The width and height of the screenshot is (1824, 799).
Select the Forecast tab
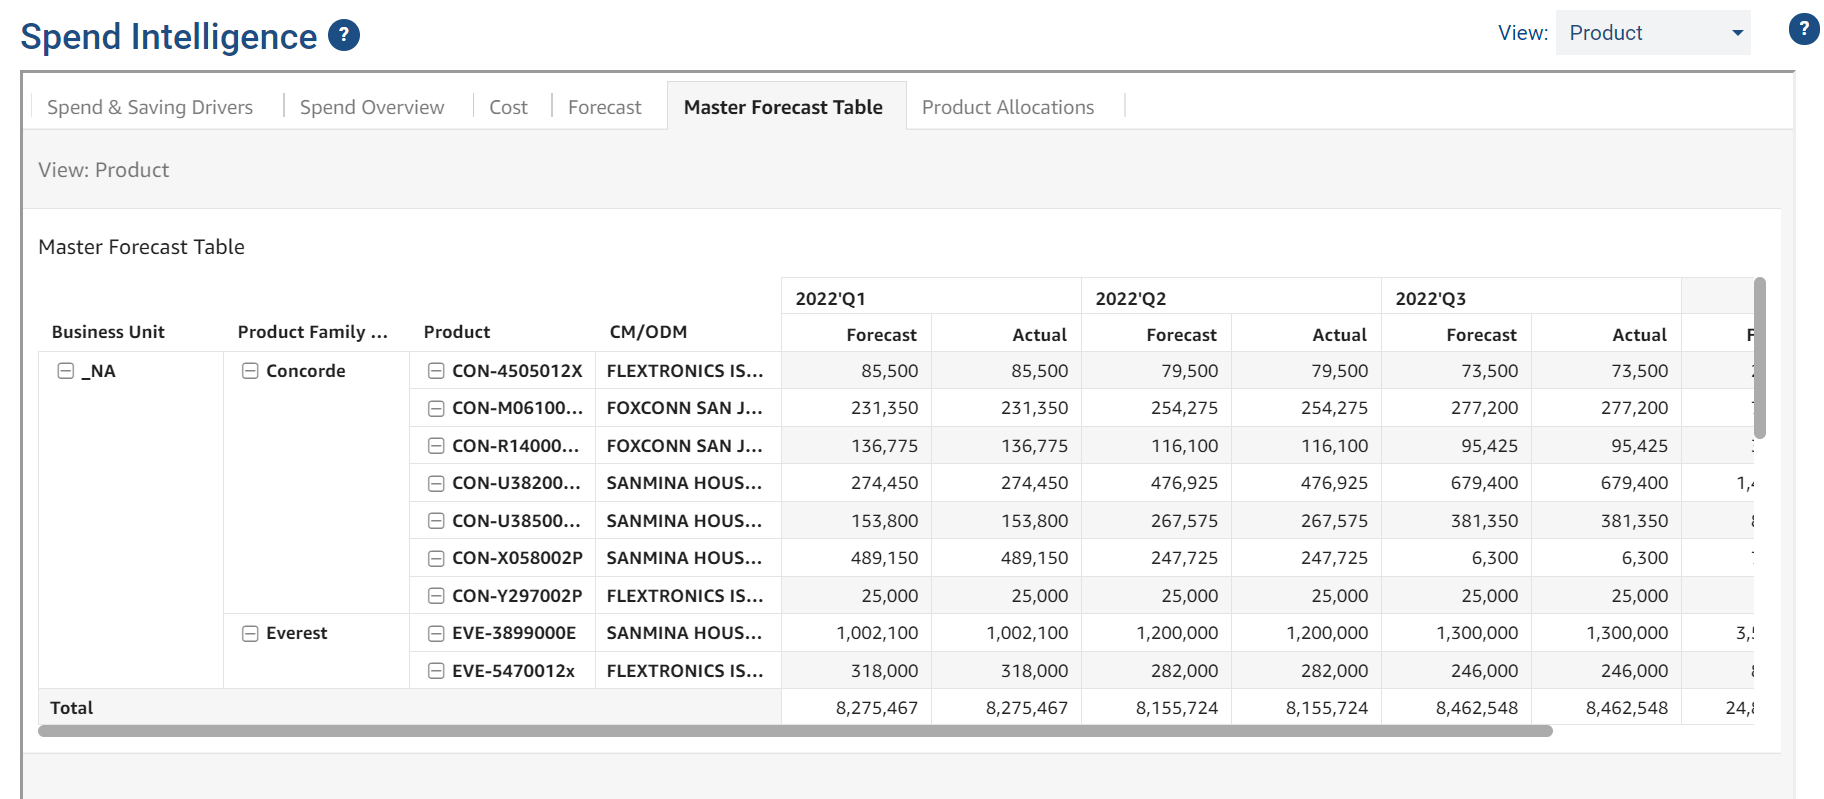pos(604,107)
